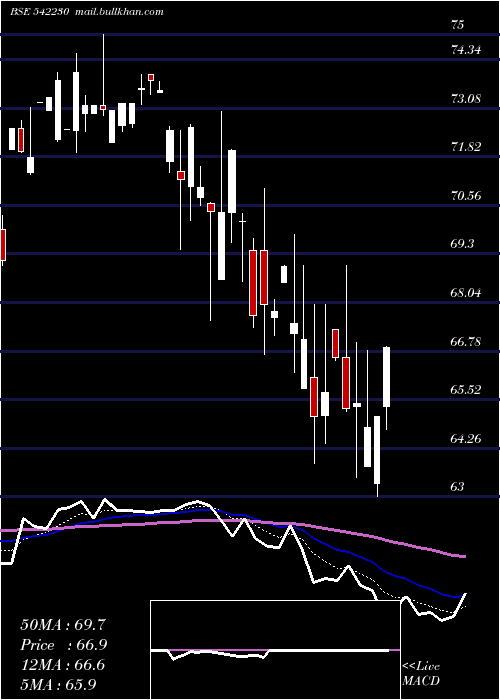Click the 74.34 price axis label
500x700 pixels.
tap(467, 50)
